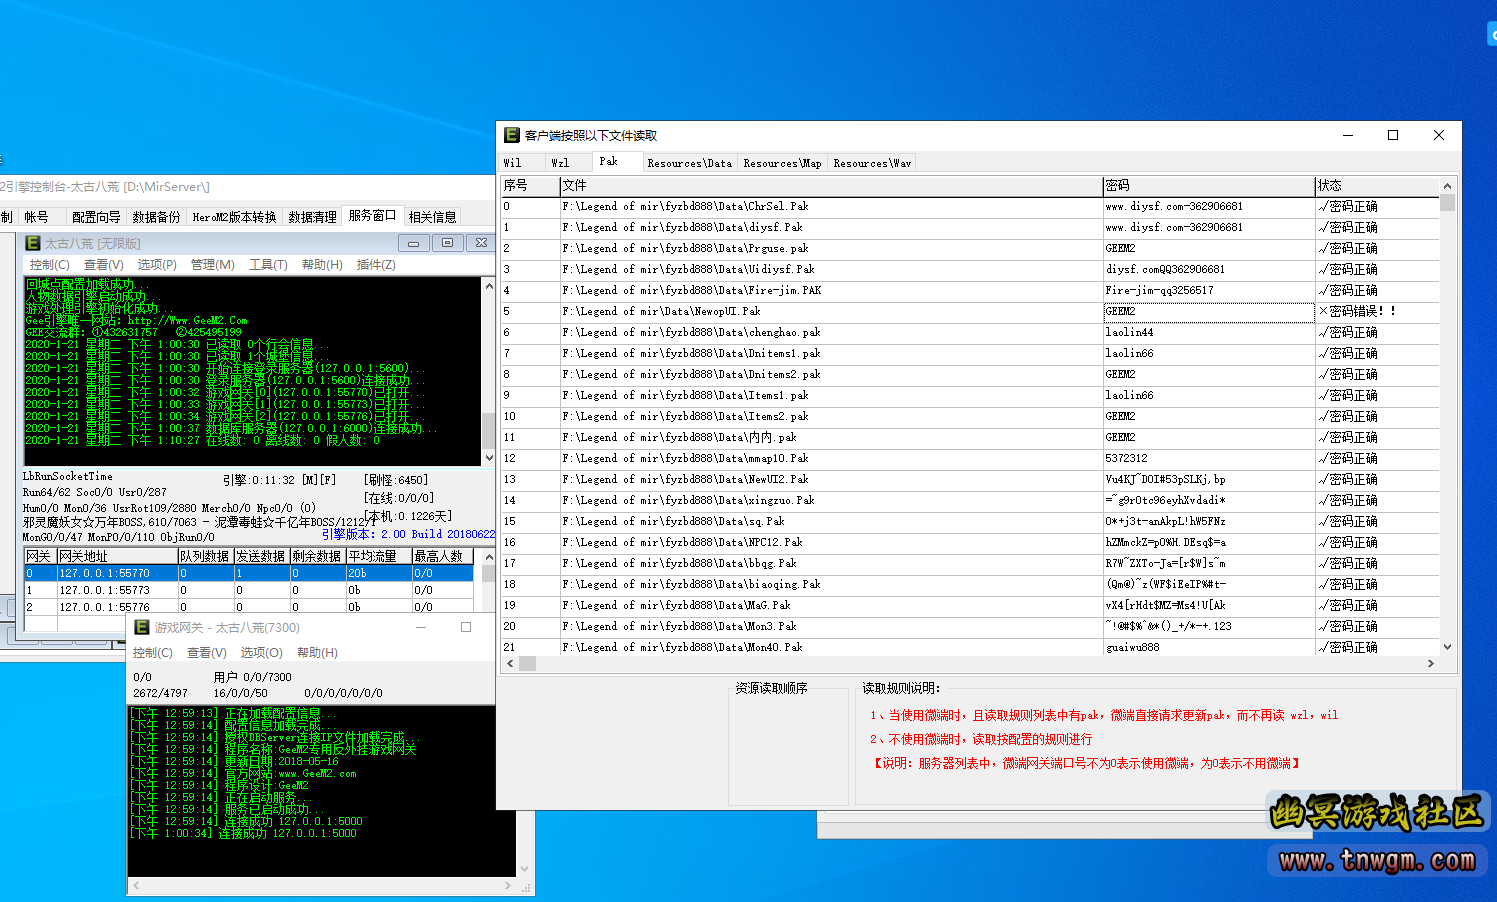Click the right scroll arrow under the 游戏网关 console
The height and width of the screenshot is (902, 1497).
pyautogui.click(x=508, y=886)
